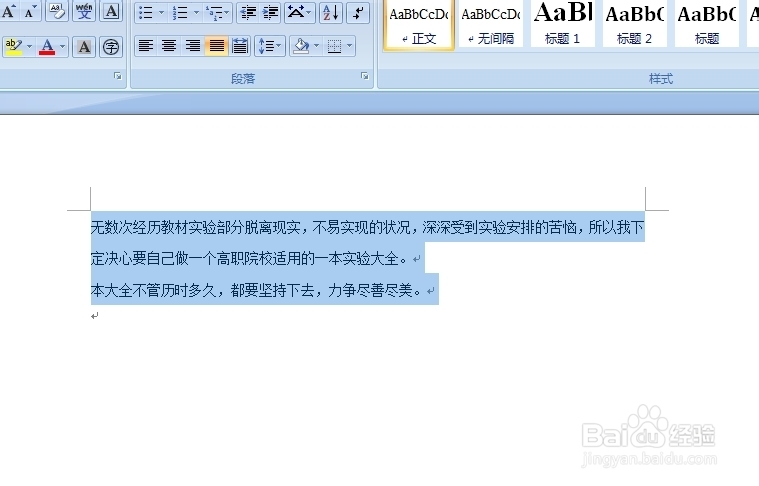Apply yellow text highlight color
The width and height of the screenshot is (759, 486).
pos(14,46)
